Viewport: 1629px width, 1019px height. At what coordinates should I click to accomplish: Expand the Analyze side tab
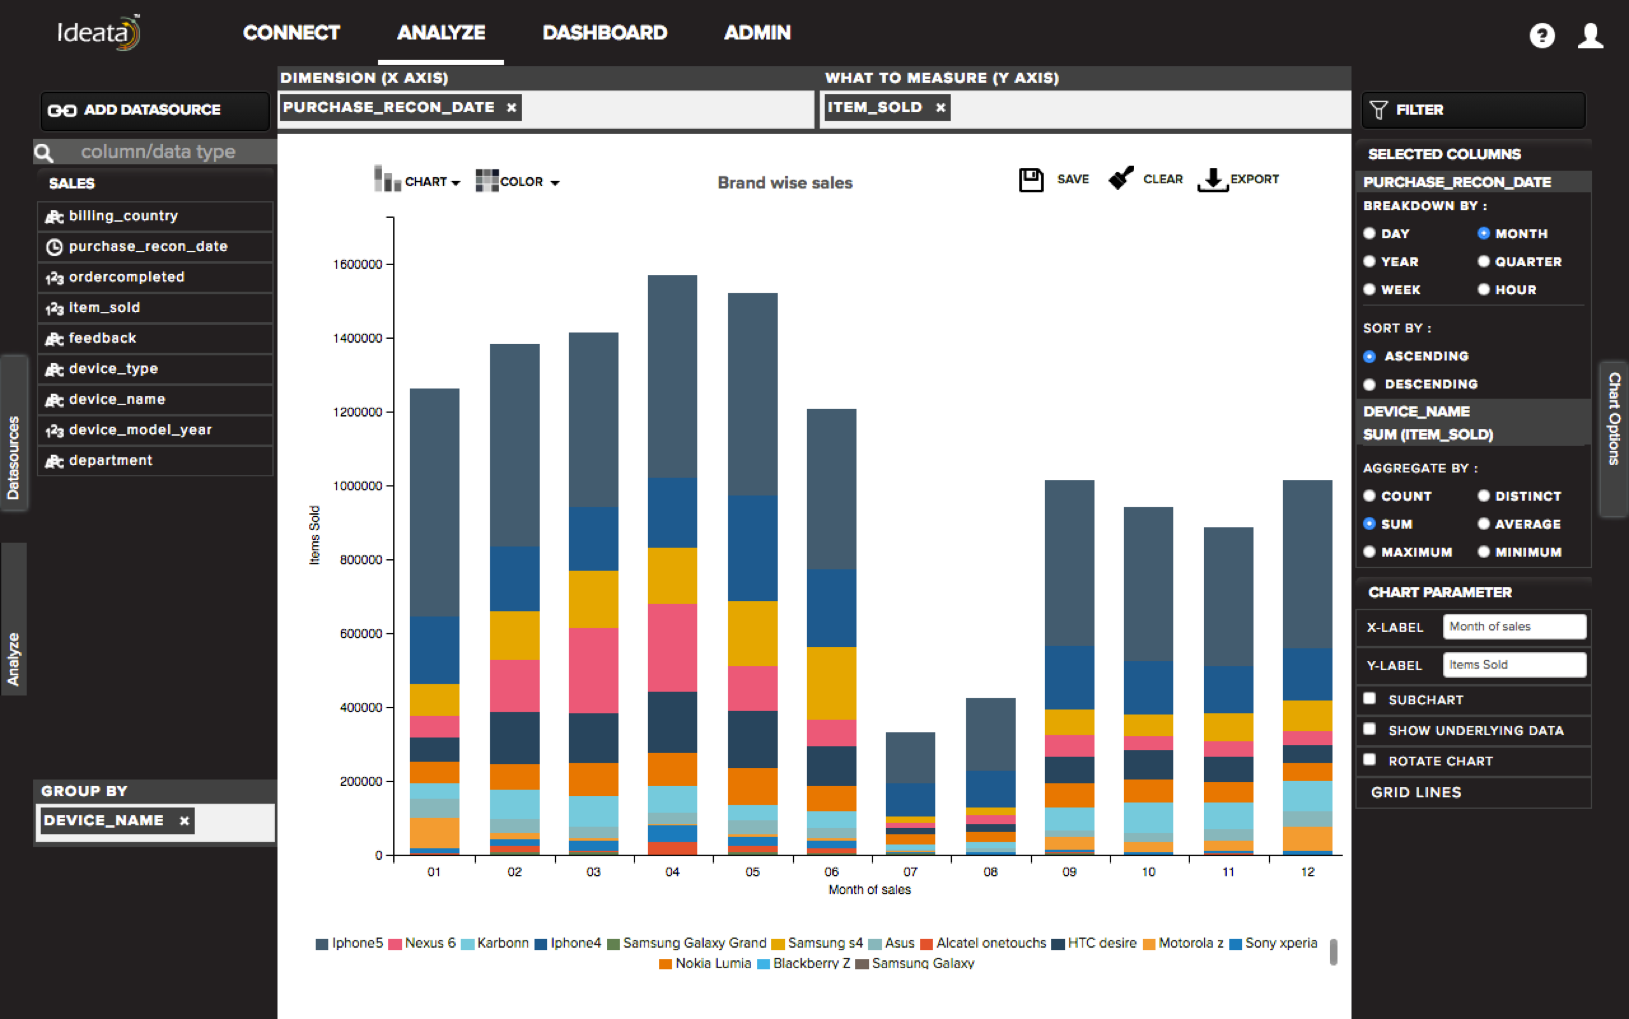13,619
